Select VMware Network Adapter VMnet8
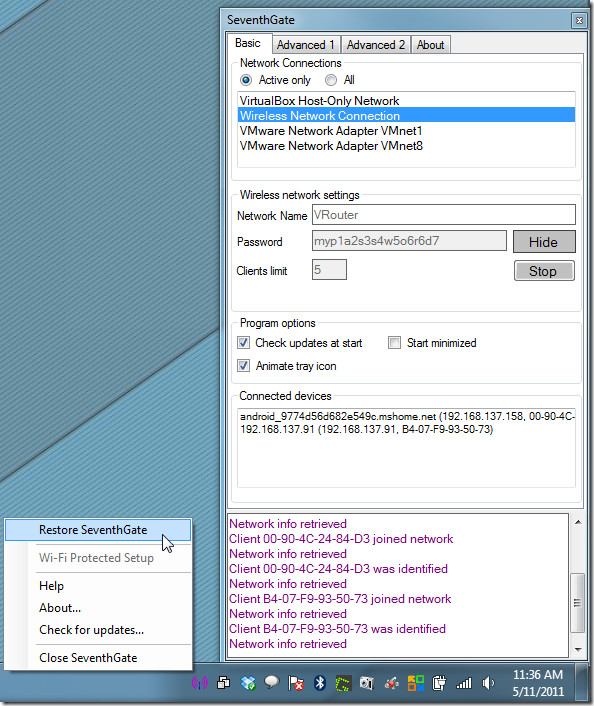Screen dimensions: 594x706 (406, 146)
